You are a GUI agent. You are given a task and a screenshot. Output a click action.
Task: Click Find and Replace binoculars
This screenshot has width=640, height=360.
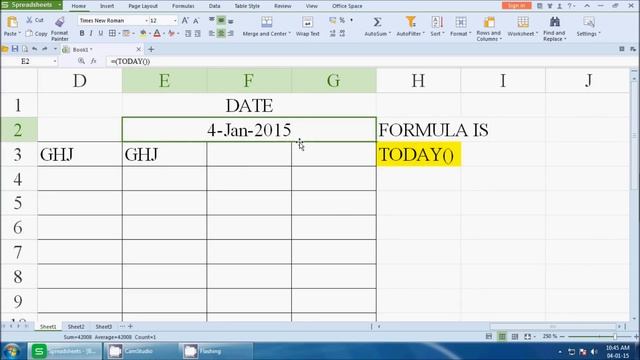(554, 22)
